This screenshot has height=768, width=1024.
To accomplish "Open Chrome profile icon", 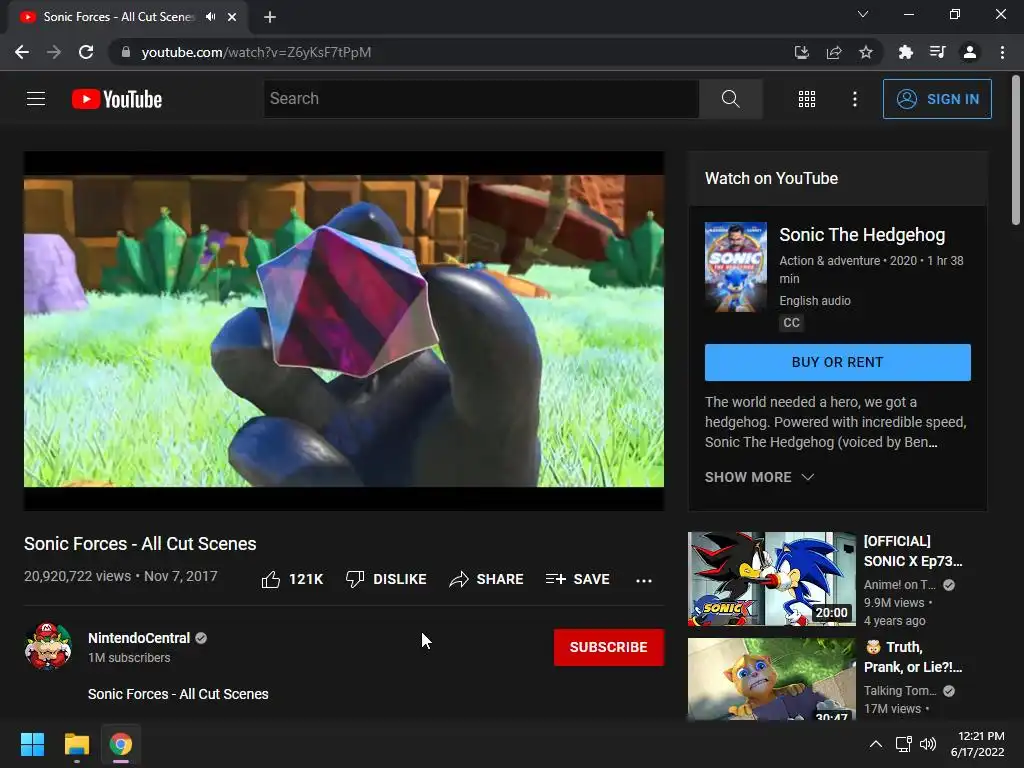I will [x=970, y=52].
